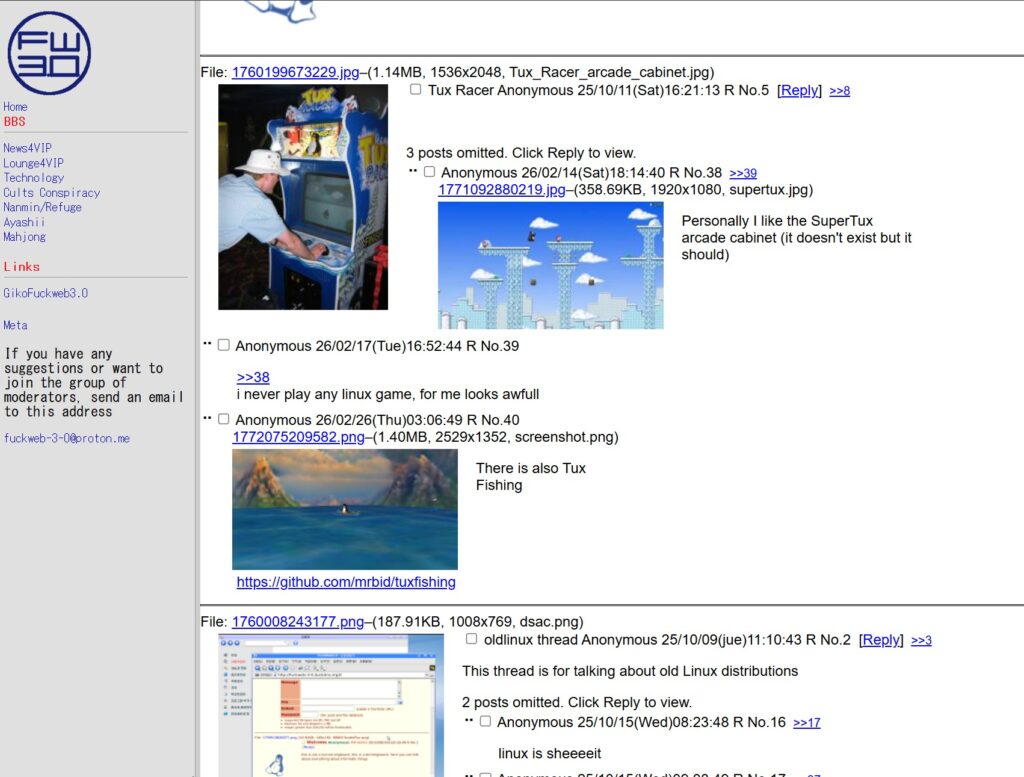
Task: Click the FW3.0 site logo
Action: coord(49,53)
